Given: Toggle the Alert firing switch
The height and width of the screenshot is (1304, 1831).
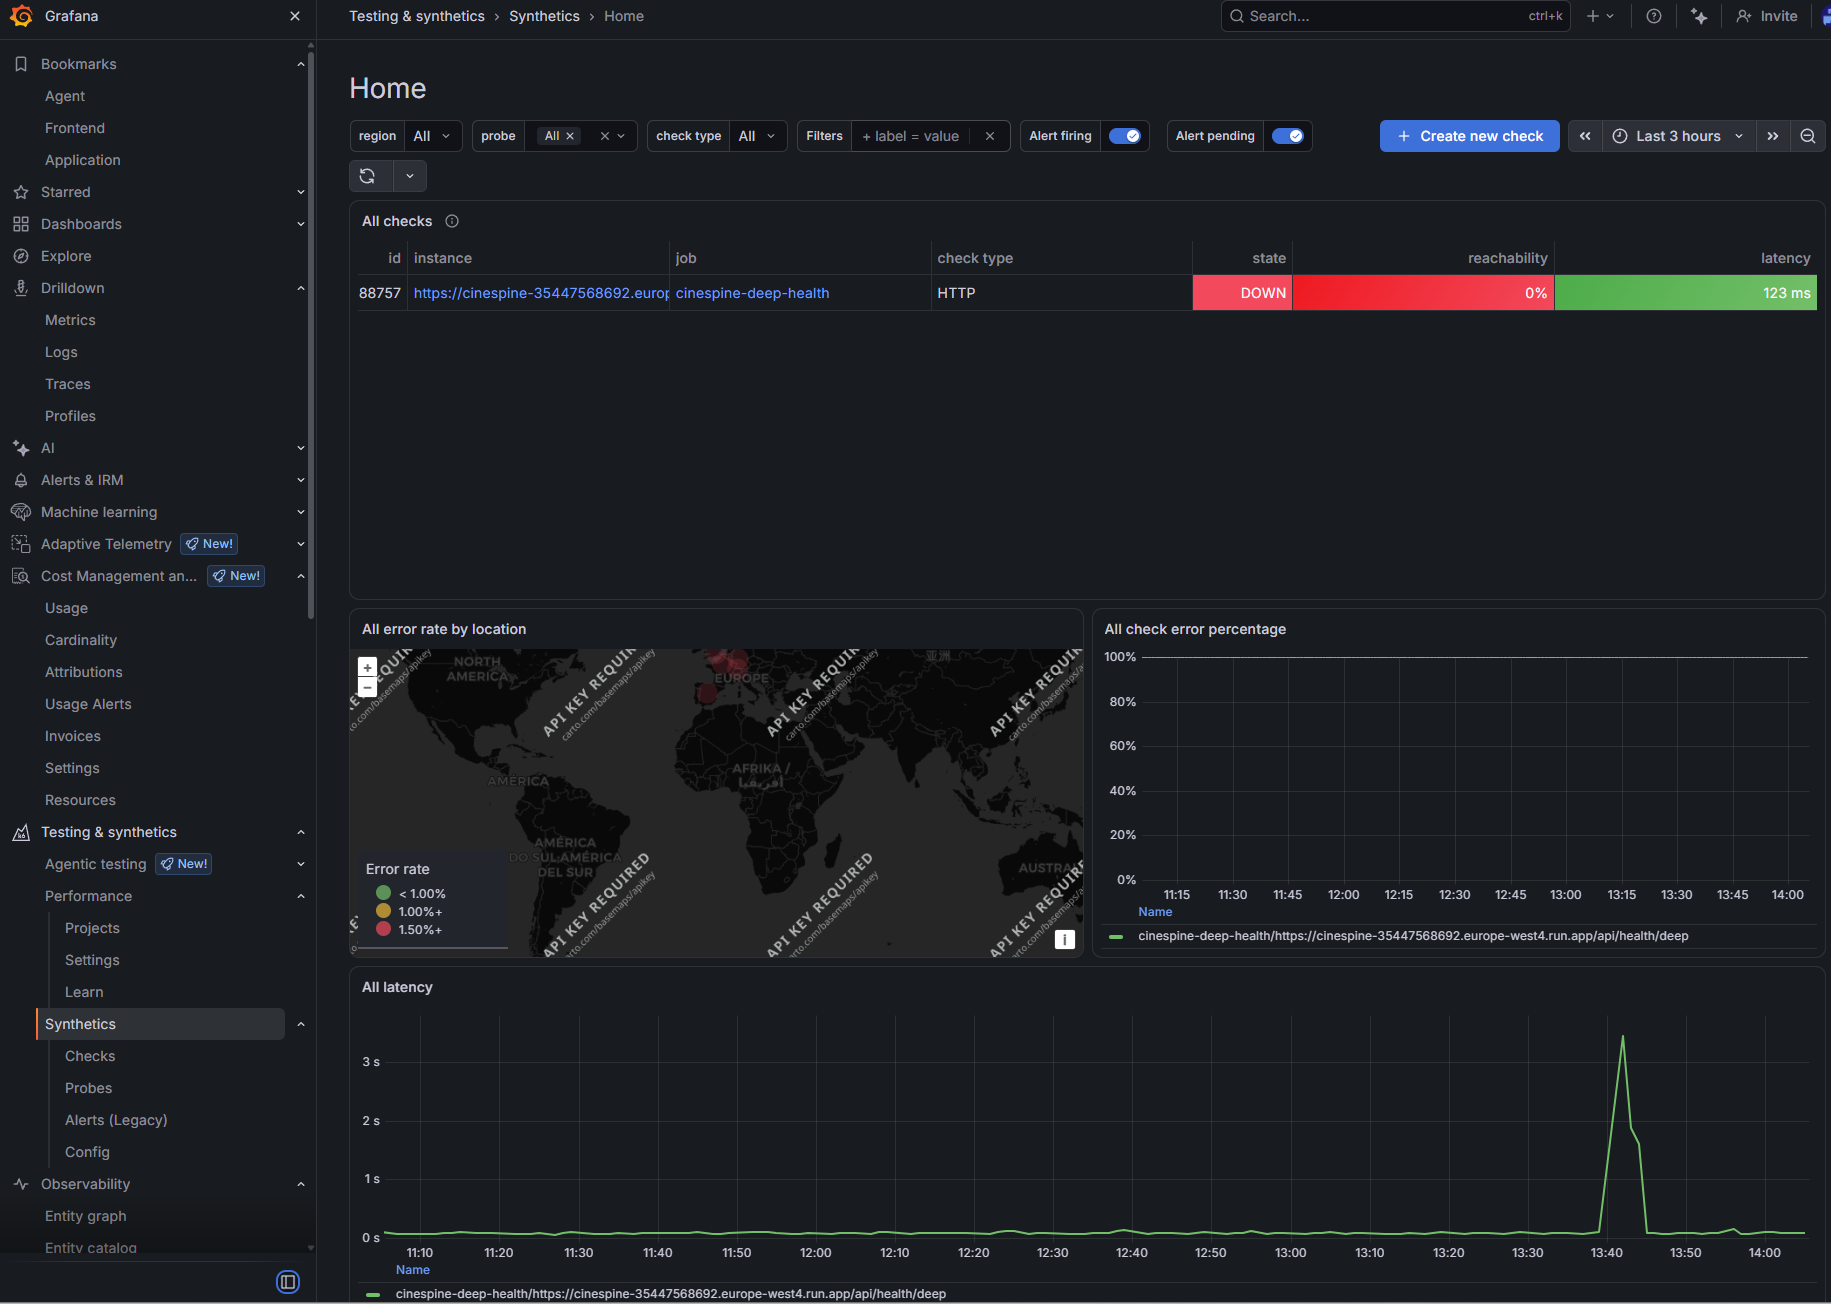Looking at the screenshot, I should (x=1125, y=136).
